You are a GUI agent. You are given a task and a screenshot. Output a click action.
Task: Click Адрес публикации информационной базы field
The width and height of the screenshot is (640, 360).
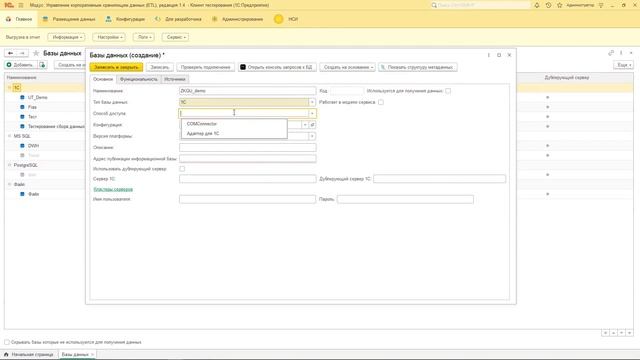247,158
